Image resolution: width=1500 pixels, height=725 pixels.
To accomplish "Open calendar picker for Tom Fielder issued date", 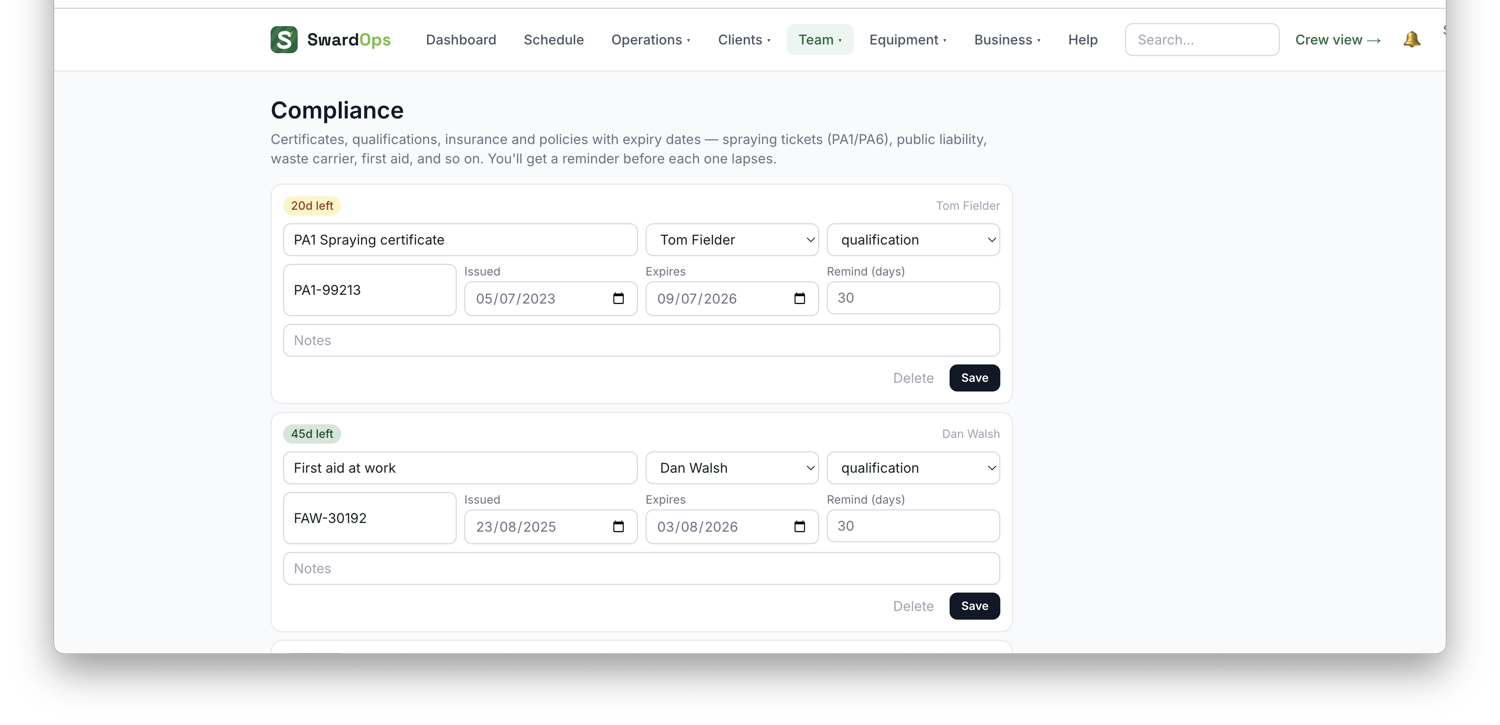I will 618,299.
